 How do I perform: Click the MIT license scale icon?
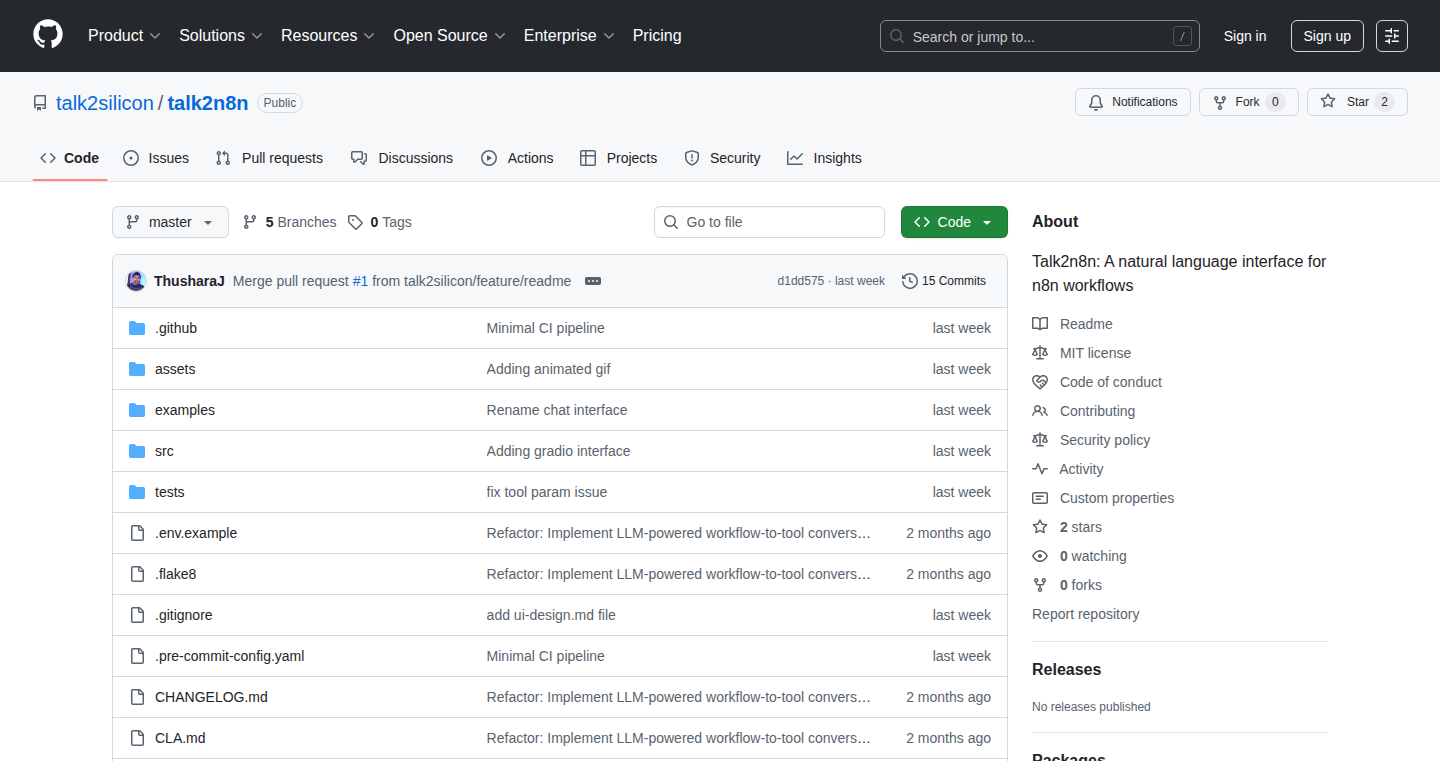(1040, 353)
